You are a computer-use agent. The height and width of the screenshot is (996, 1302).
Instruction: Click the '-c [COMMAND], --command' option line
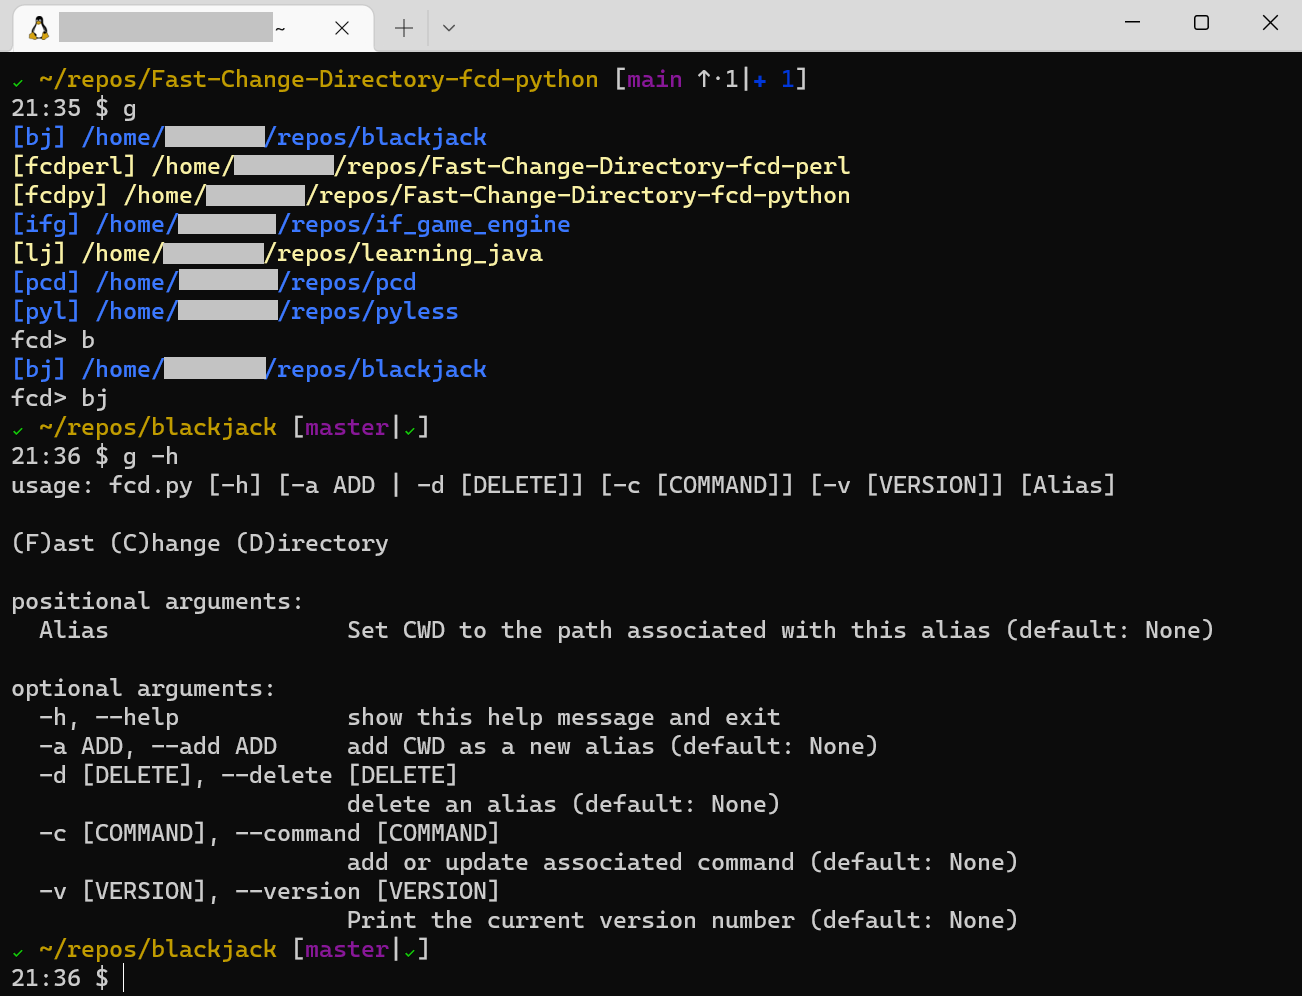[x=269, y=833]
